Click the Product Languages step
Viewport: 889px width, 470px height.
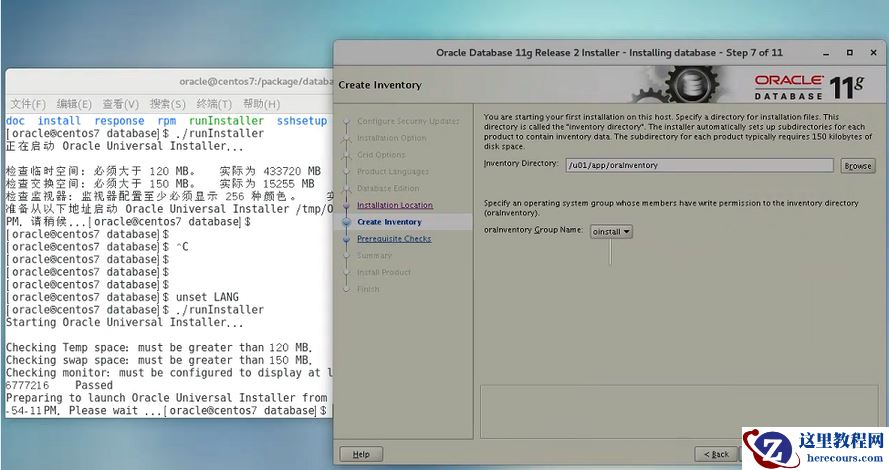[393, 171]
